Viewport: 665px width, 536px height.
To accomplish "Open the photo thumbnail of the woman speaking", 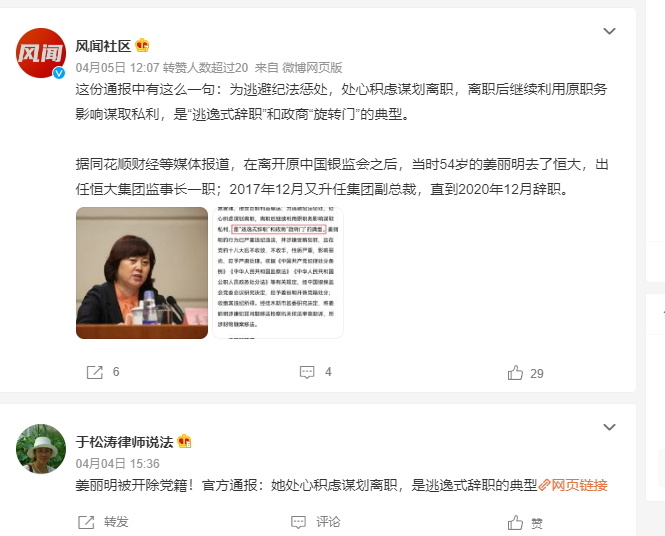I will (x=142, y=273).
